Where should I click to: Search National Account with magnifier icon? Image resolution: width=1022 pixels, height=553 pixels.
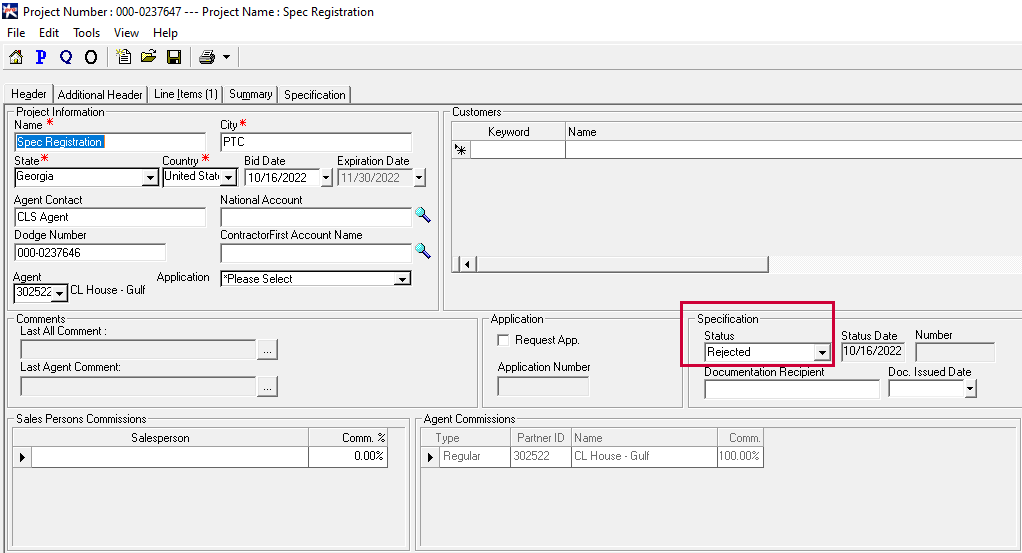click(422, 216)
